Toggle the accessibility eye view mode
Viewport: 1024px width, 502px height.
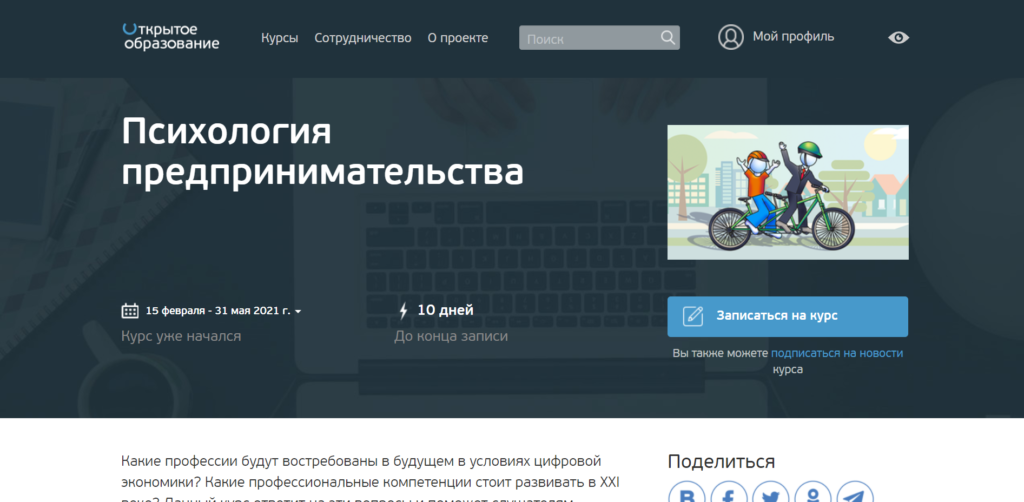899,38
